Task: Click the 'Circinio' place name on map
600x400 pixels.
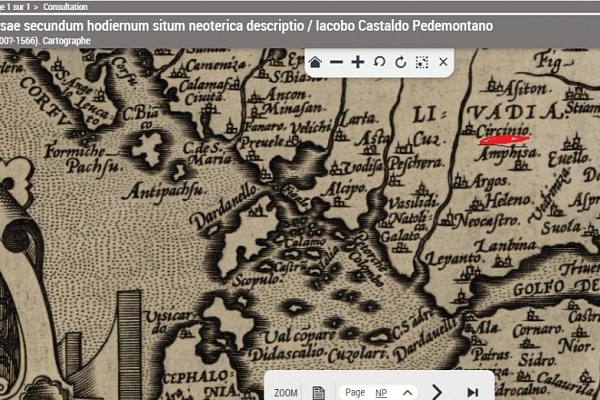Action: pyautogui.click(x=503, y=131)
